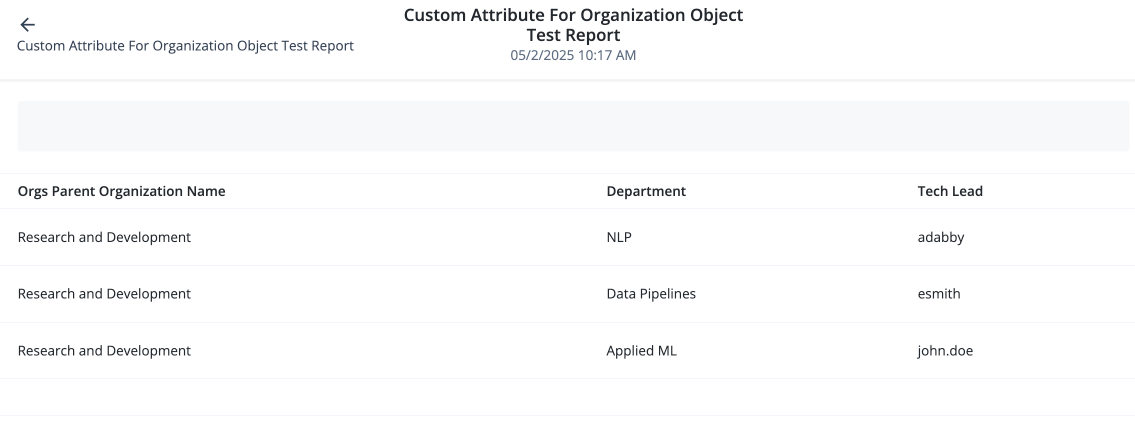The height and width of the screenshot is (421, 1135).
Task: Click Research and Development in Data Pipelines row
Action: click(x=105, y=294)
